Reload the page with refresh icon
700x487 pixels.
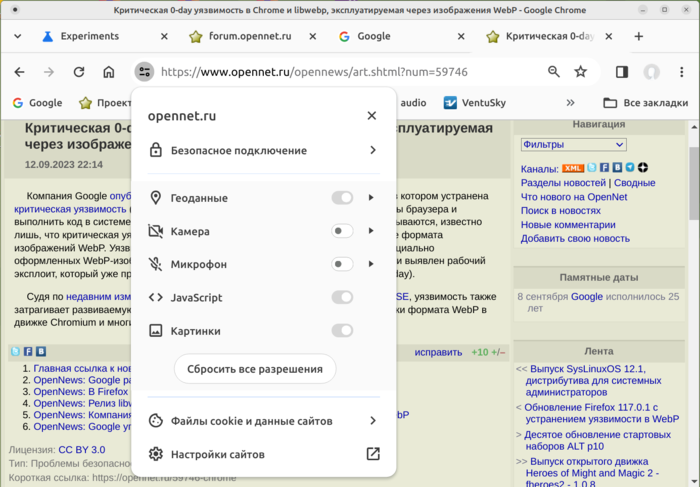pyautogui.click(x=79, y=72)
